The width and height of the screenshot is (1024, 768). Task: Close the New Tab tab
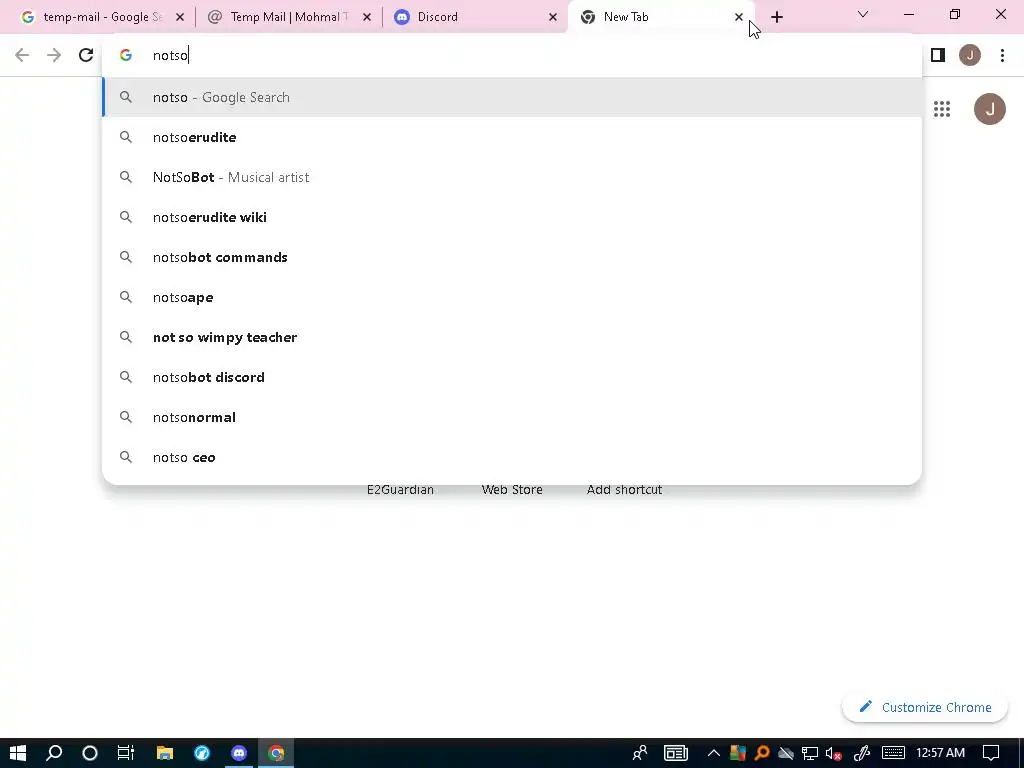coord(739,17)
